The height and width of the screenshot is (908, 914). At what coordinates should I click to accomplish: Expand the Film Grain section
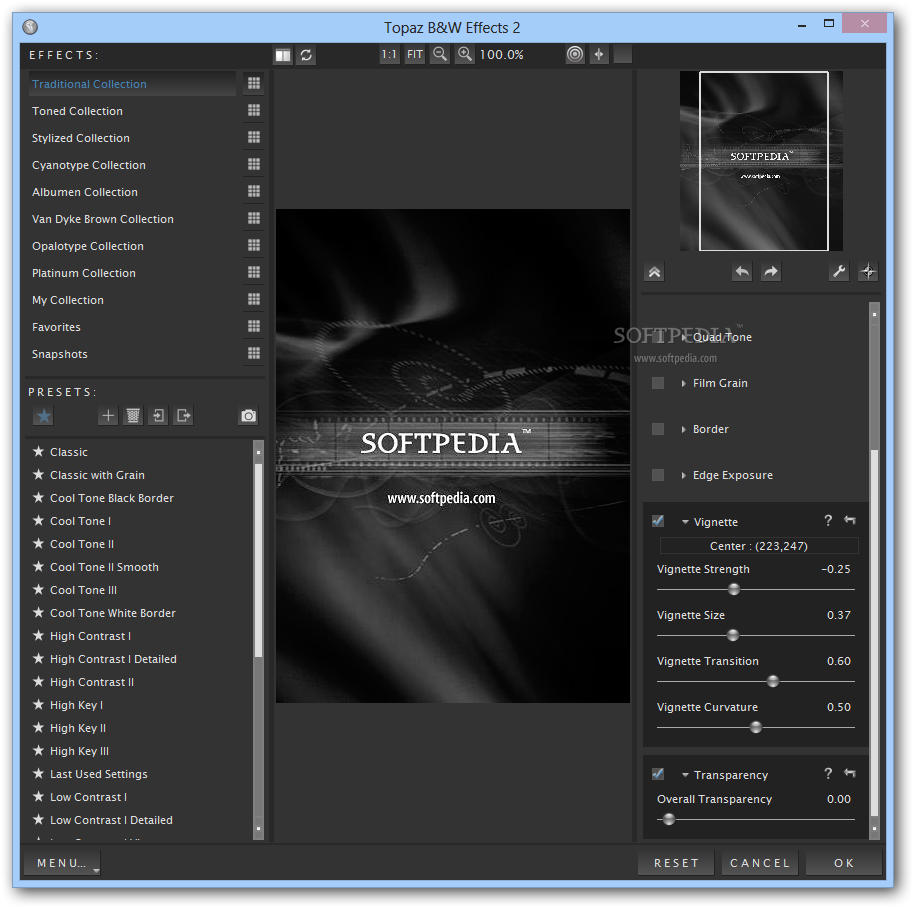(684, 383)
